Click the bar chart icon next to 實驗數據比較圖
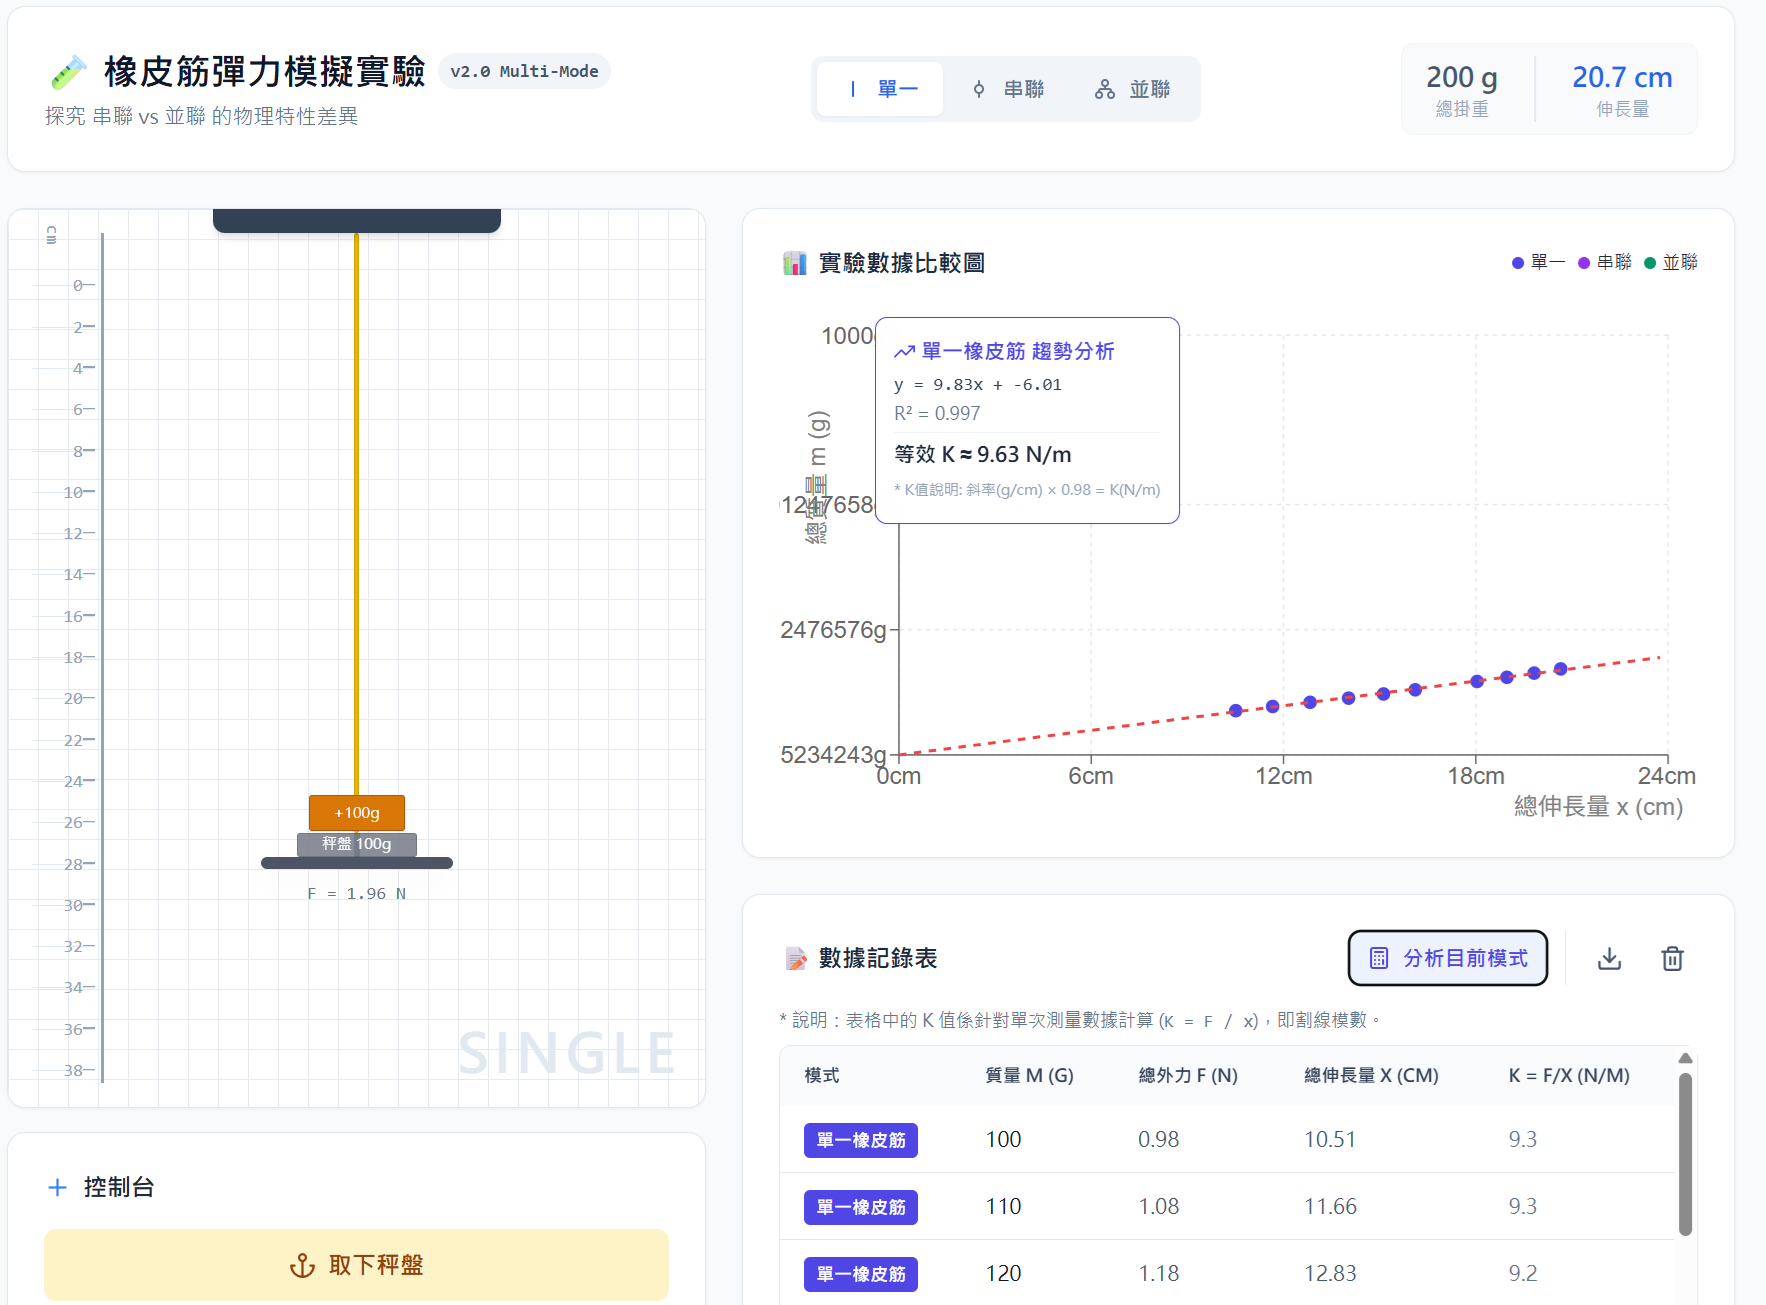 pyautogui.click(x=795, y=263)
